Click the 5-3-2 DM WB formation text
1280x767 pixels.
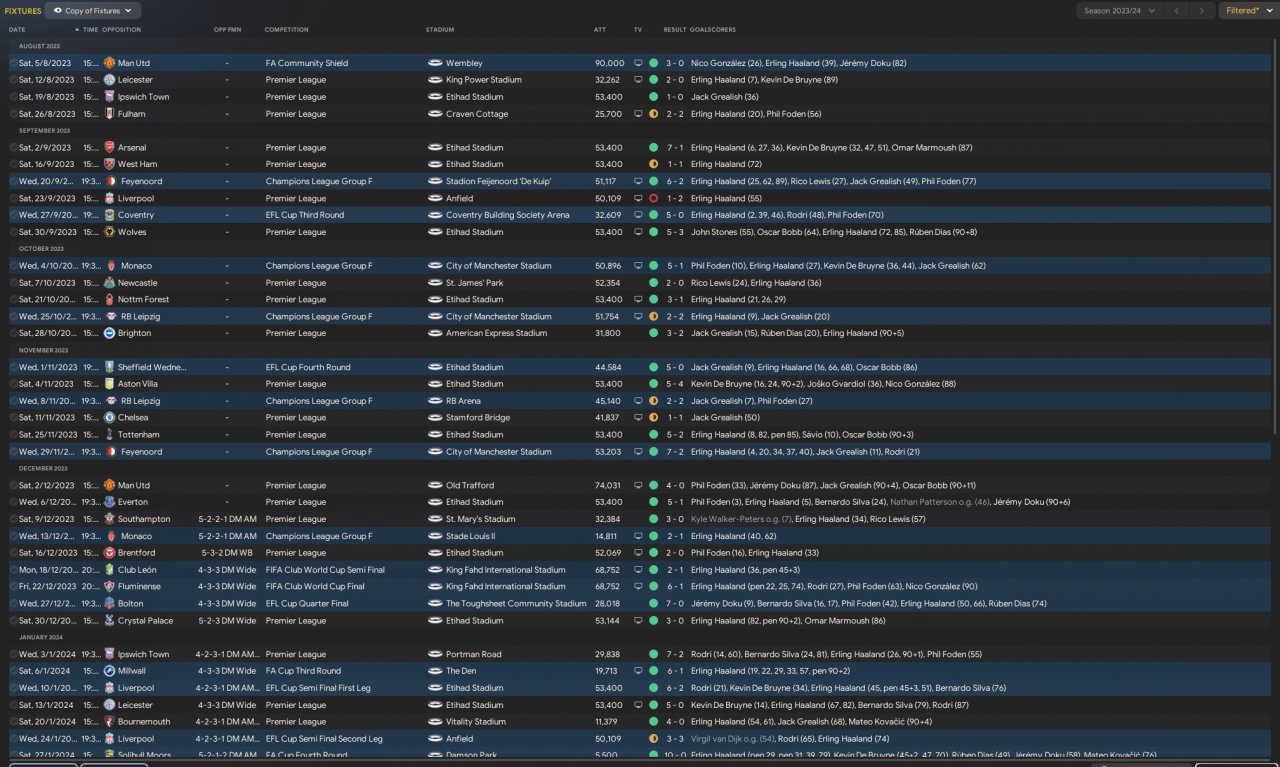coord(227,553)
